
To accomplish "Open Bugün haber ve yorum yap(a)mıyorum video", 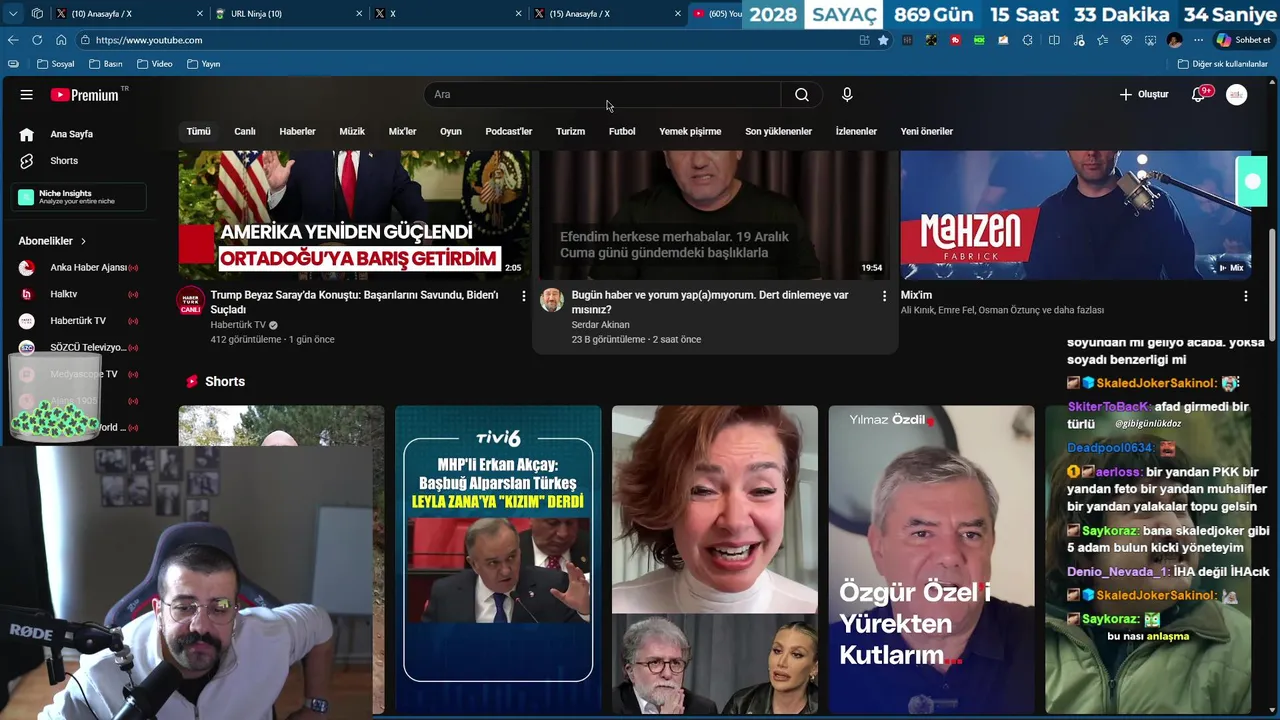I will click(710, 302).
